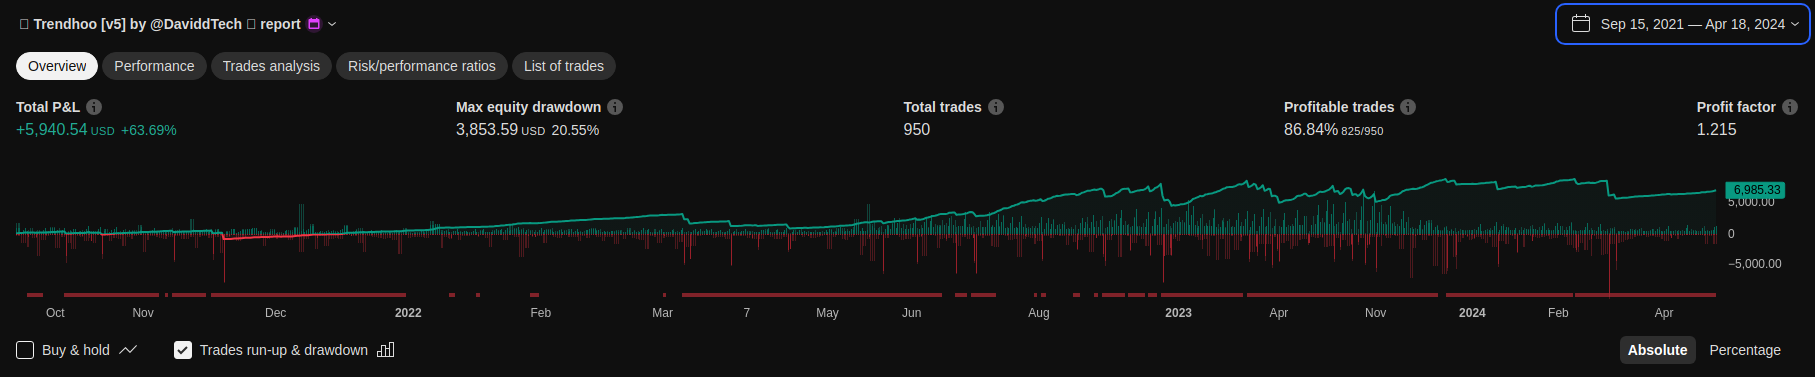Viewport: 1815px width, 377px height.
Task: Click the 6,985.33 equity price label
Action: (x=1756, y=190)
